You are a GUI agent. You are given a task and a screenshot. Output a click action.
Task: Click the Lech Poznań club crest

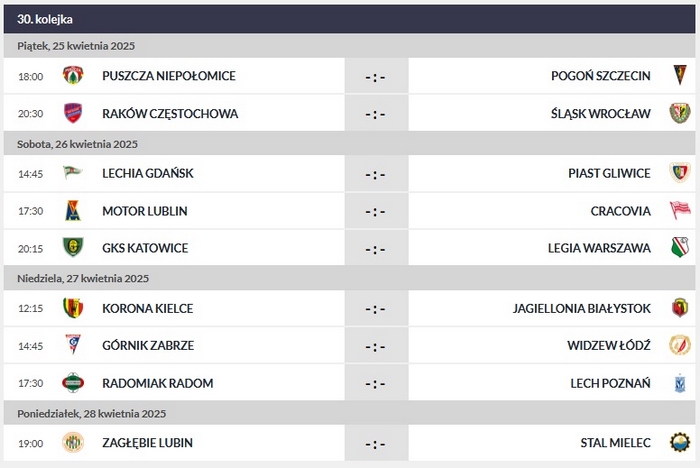point(679,383)
